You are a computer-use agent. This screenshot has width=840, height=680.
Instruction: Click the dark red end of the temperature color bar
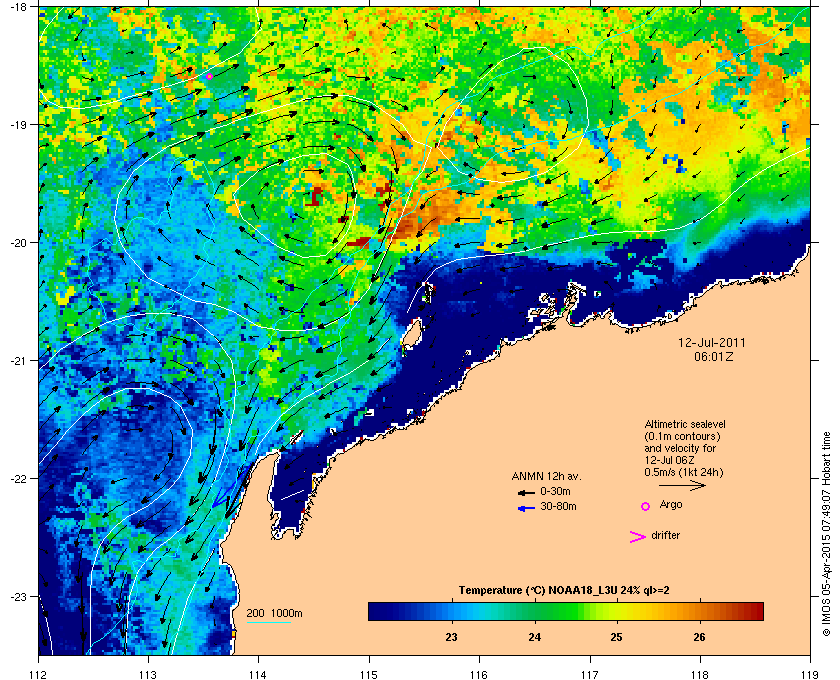tap(756, 611)
